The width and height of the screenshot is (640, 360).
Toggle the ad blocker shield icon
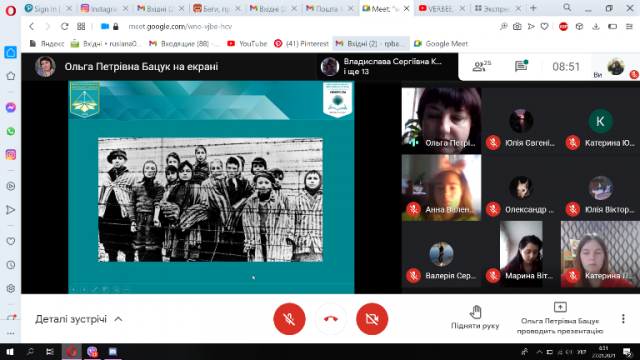(563, 27)
